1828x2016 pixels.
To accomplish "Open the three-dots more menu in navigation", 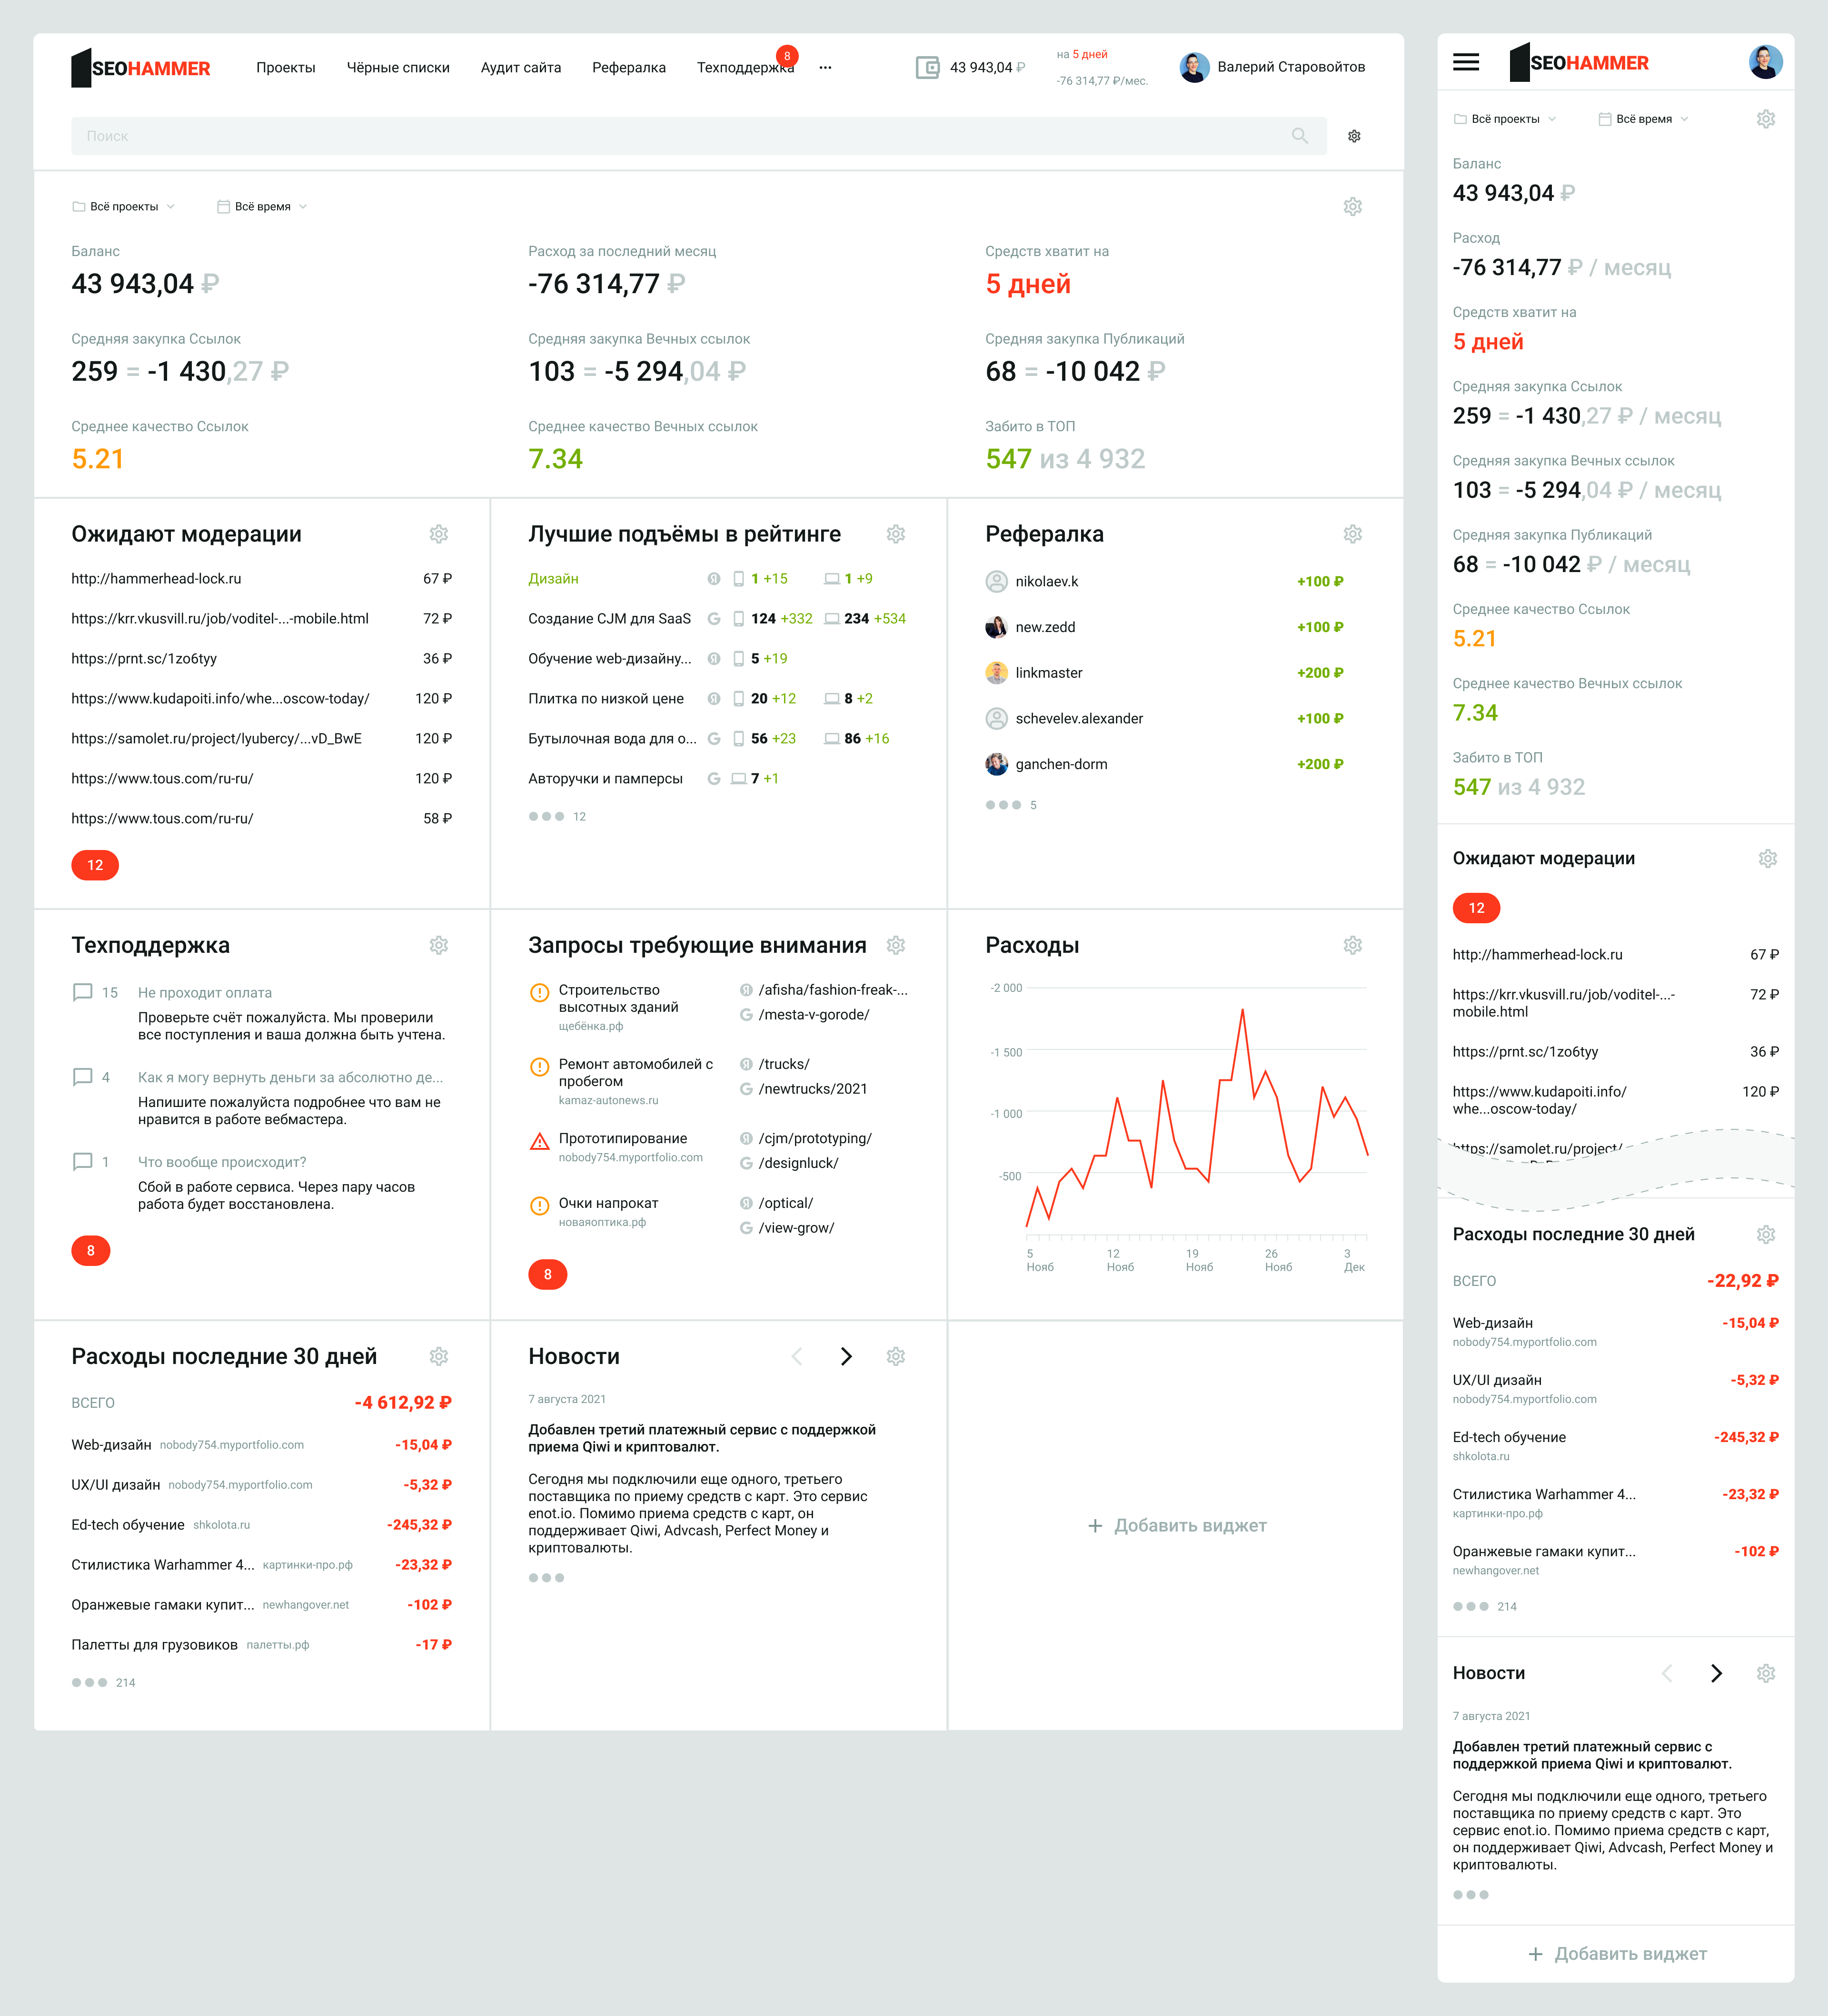I will [825, 68].
